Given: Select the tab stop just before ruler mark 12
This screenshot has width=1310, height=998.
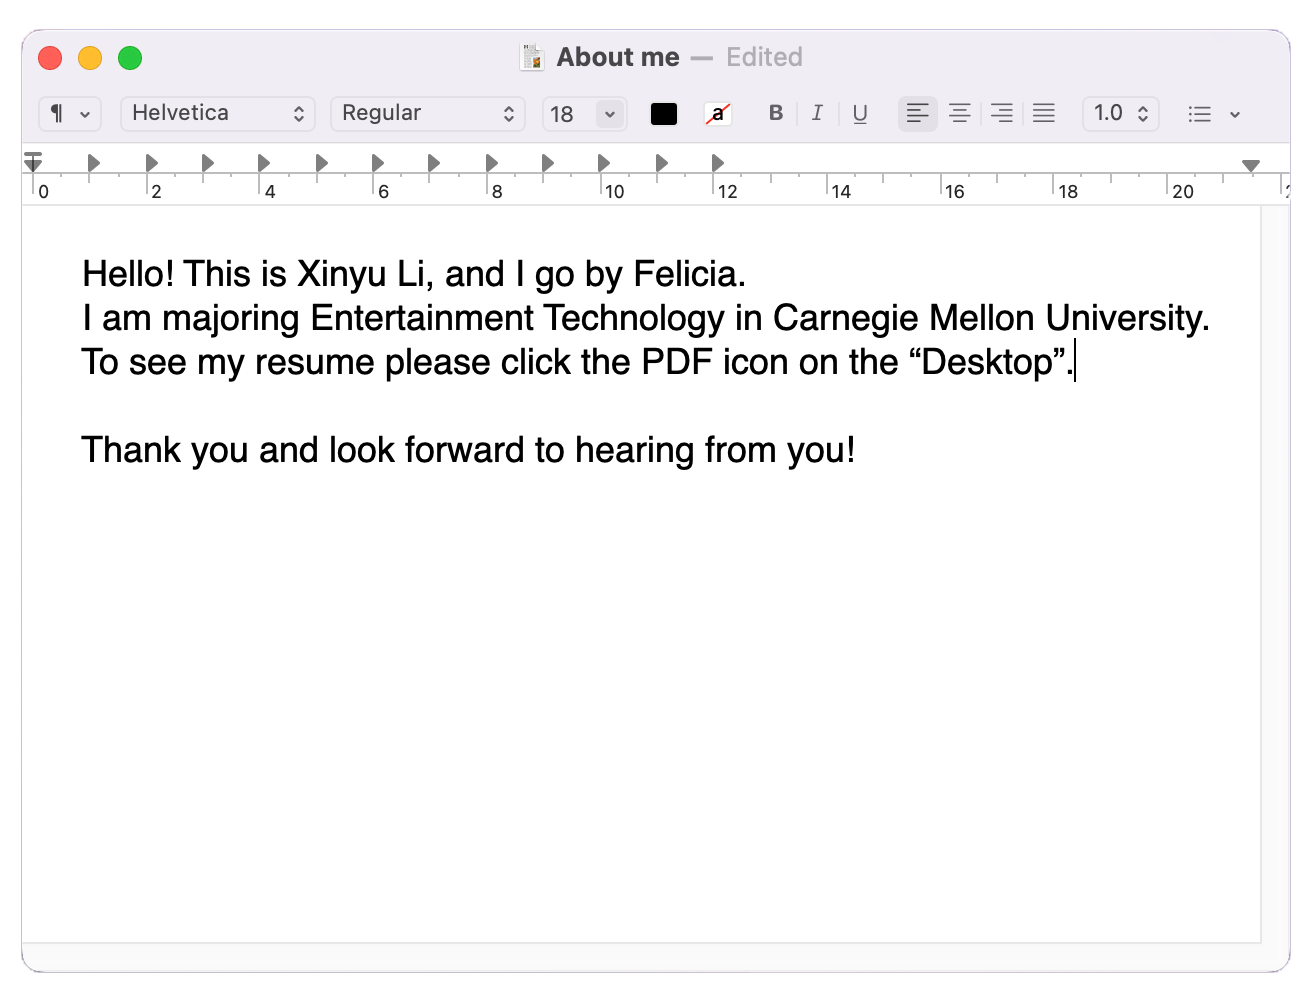Looking at the screenshot, I should pyautogui.click(x=717, y=163).
